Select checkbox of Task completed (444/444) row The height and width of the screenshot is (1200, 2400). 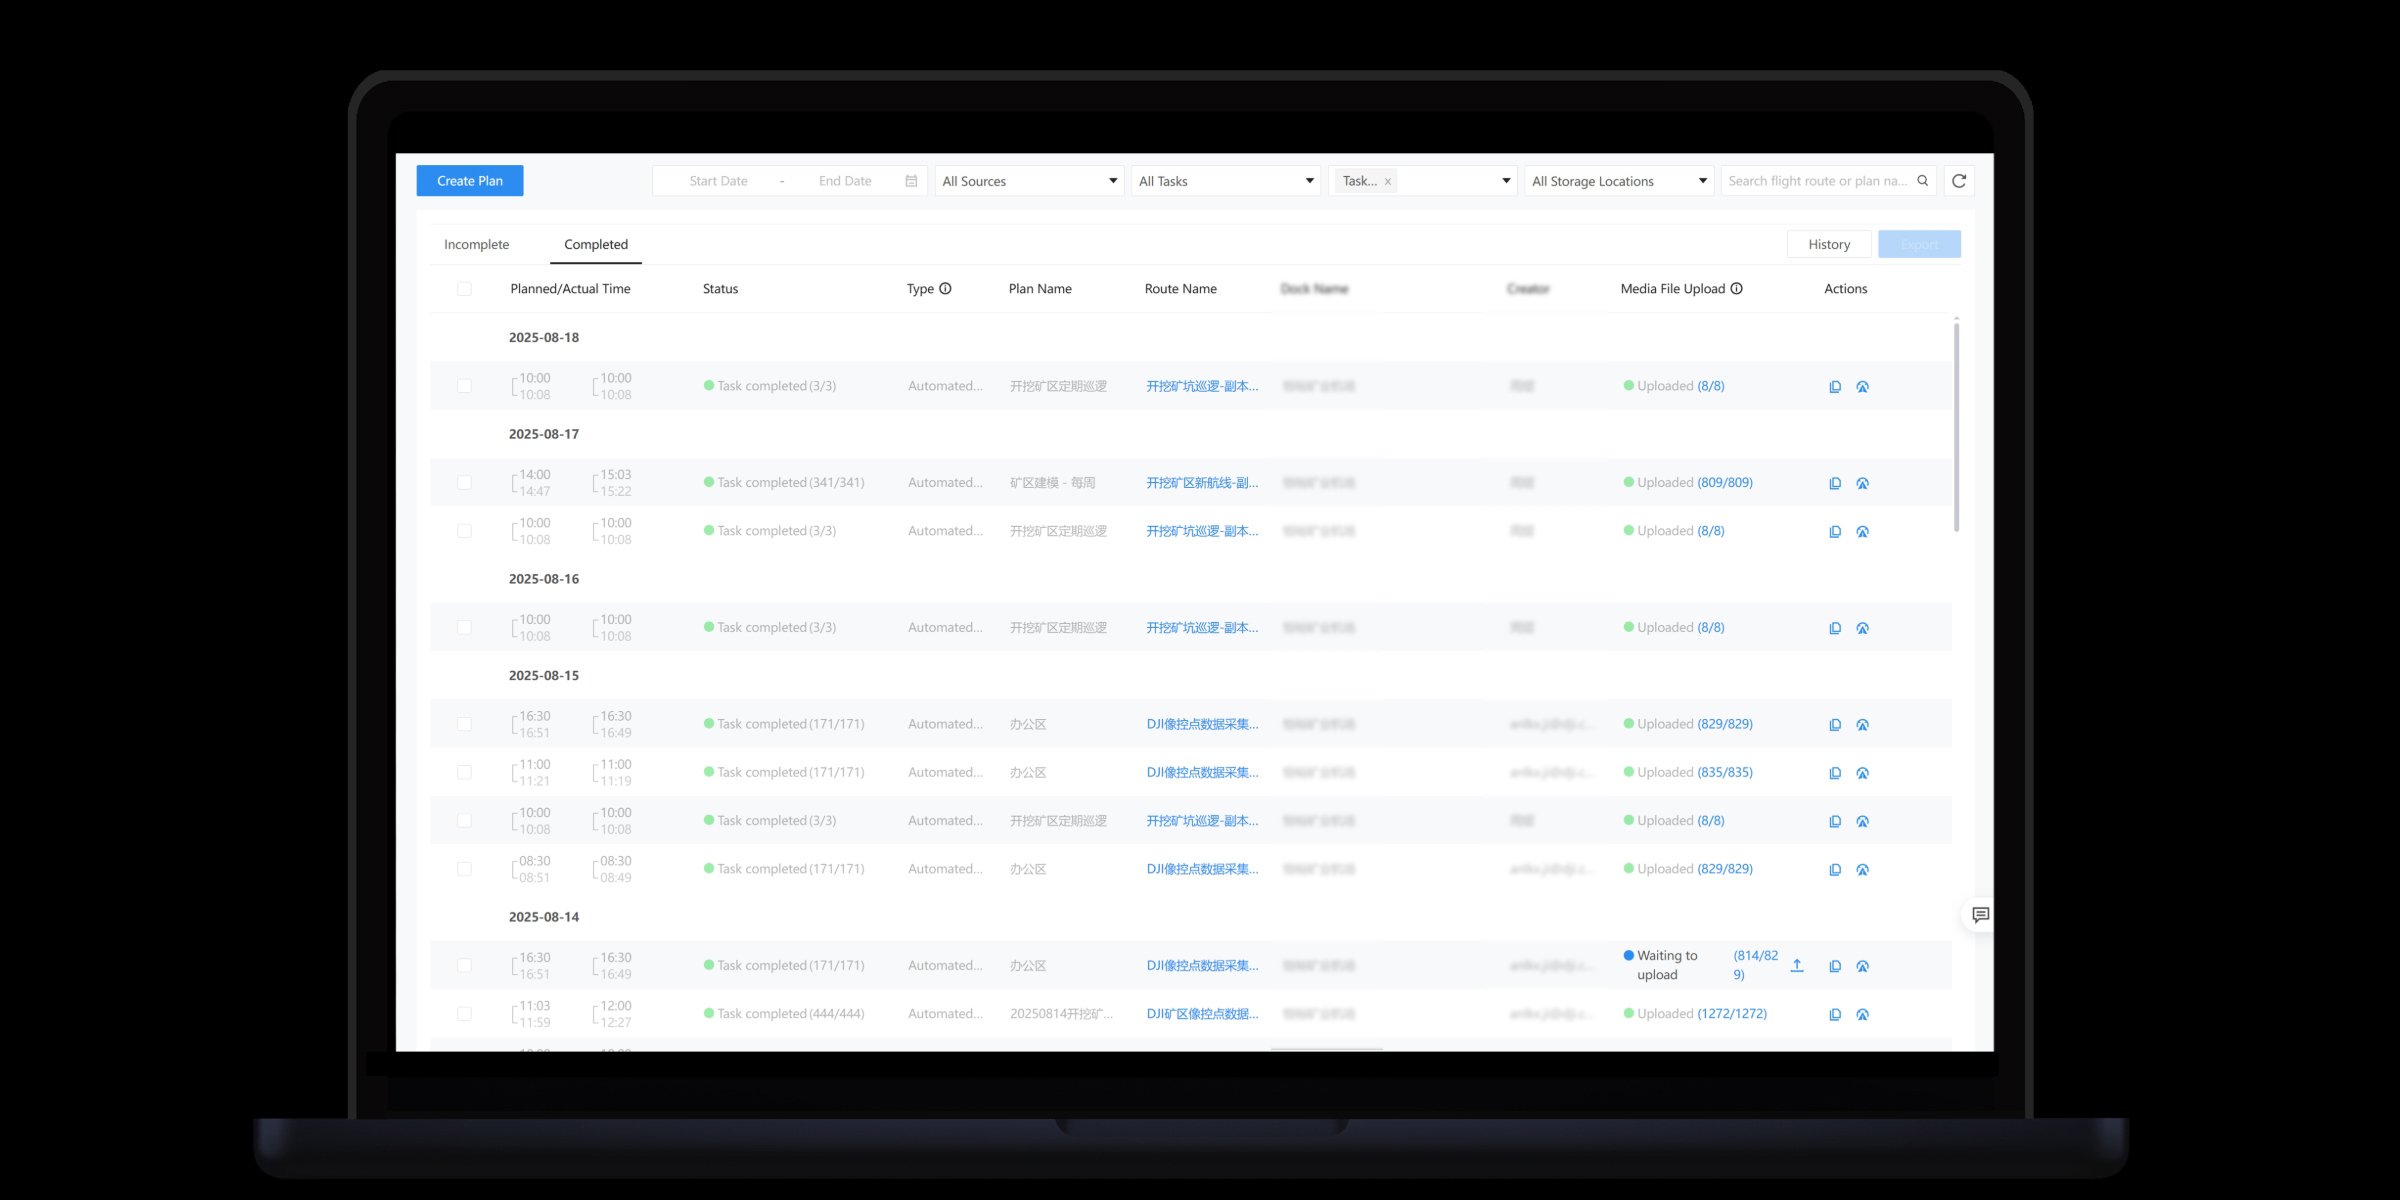[x=464, y=1014]
